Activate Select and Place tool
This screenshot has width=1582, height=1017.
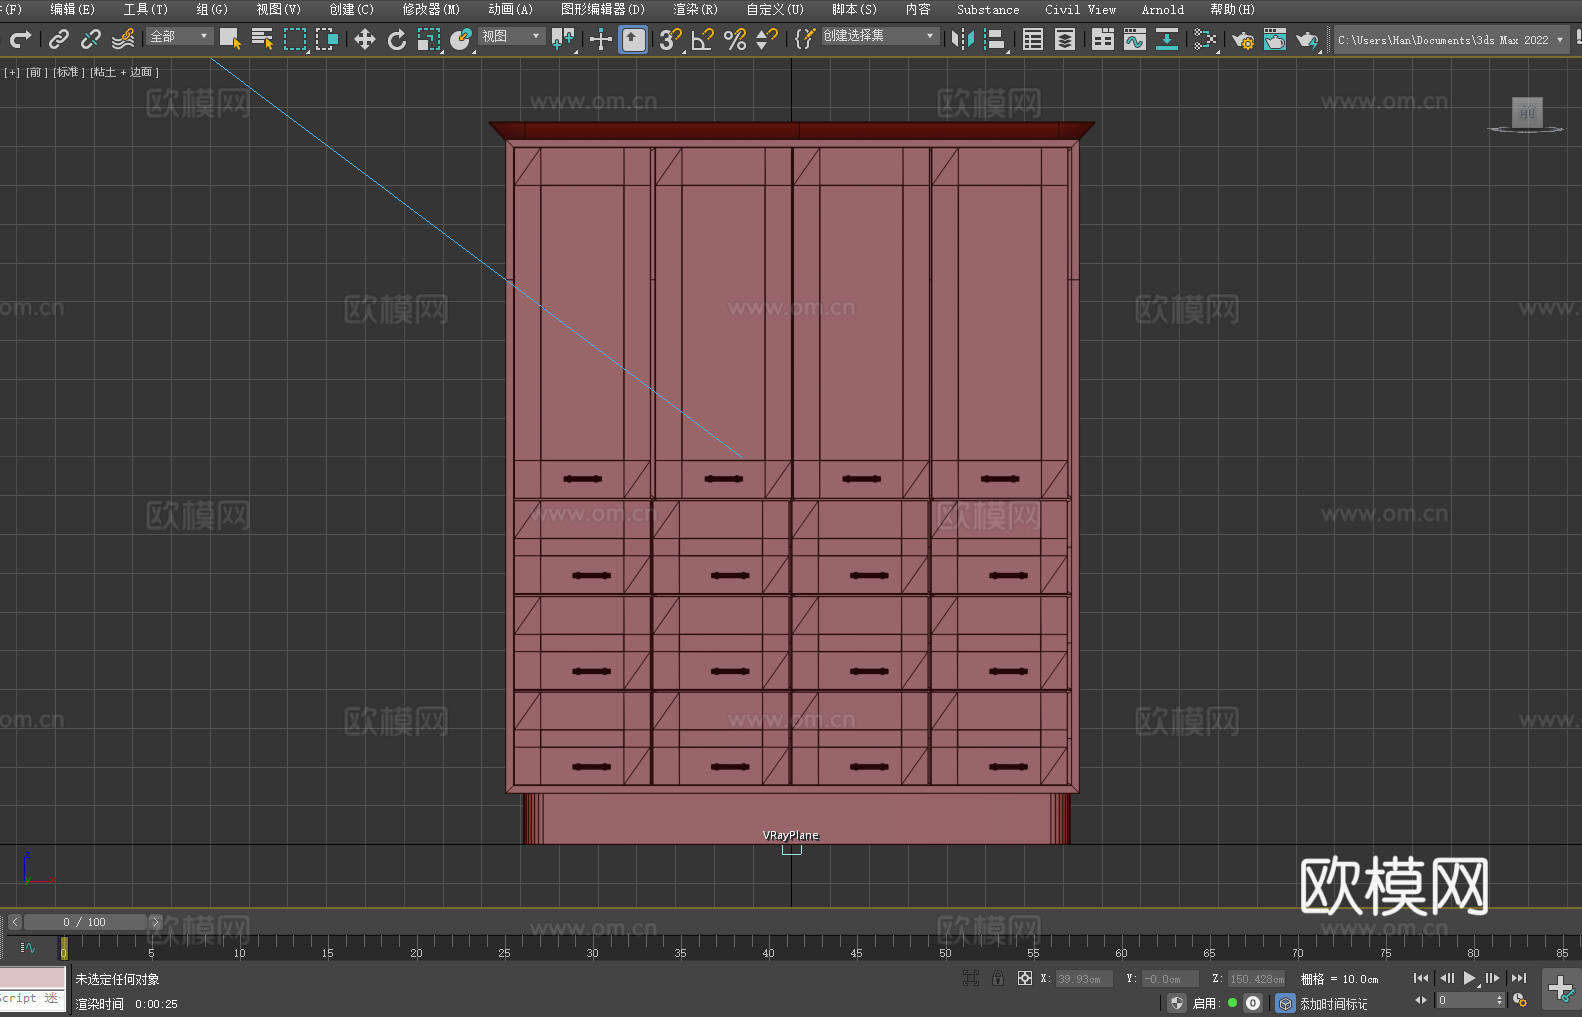pyautogui.click(x=461, y=39)
